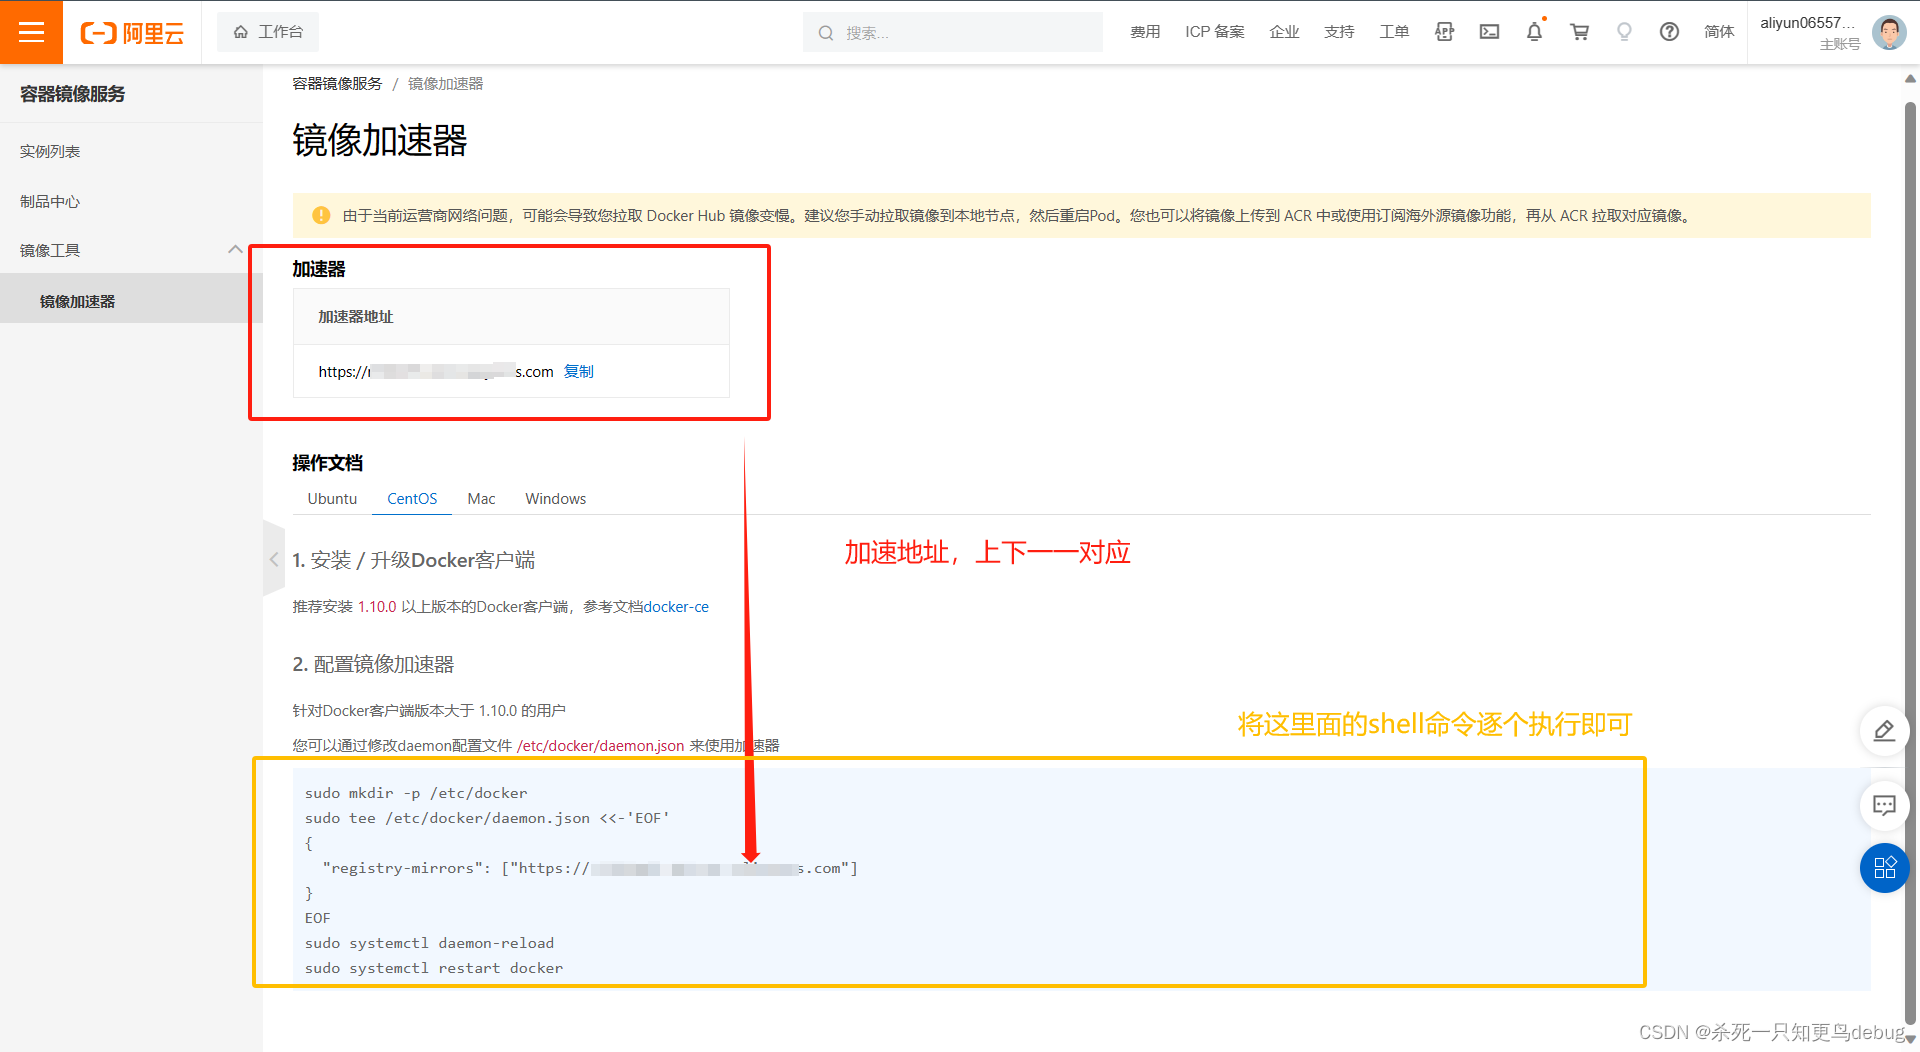
Task: Open 制品中心 in sidebar
Action: click(50, 201)
